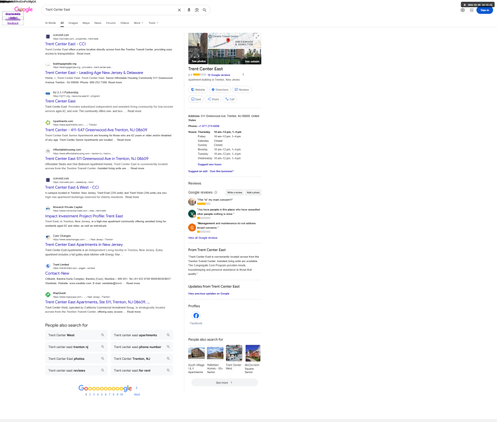Click the Sign in button

[485, 10]
